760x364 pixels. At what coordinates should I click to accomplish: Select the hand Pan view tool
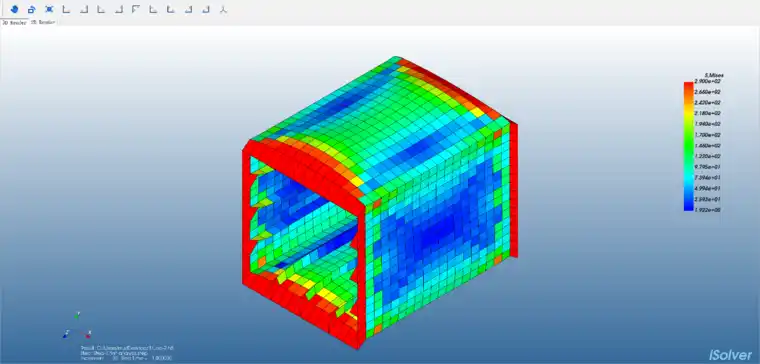coord(14,9)
